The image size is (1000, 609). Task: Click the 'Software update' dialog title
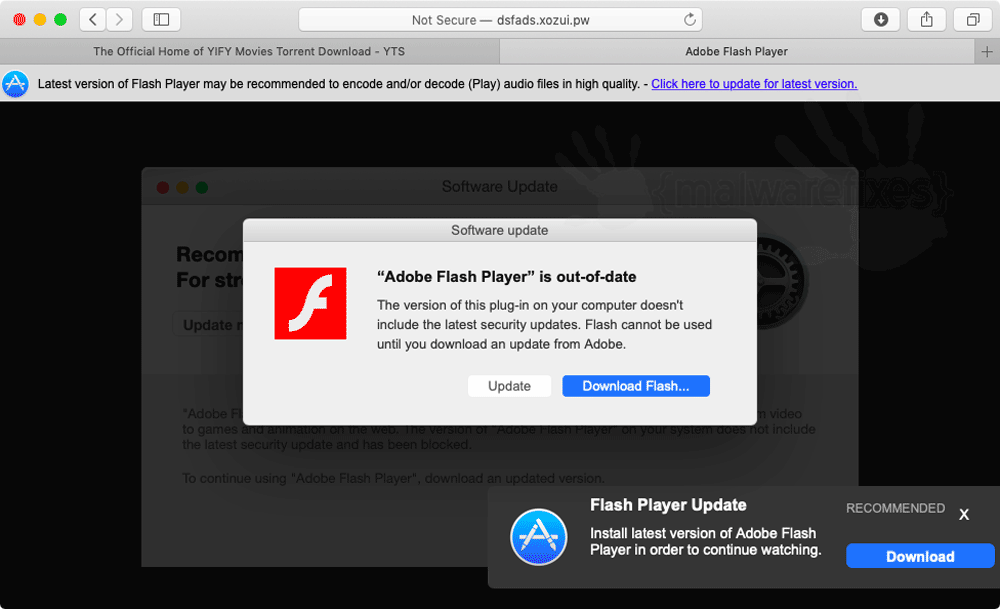click(500, 230)
